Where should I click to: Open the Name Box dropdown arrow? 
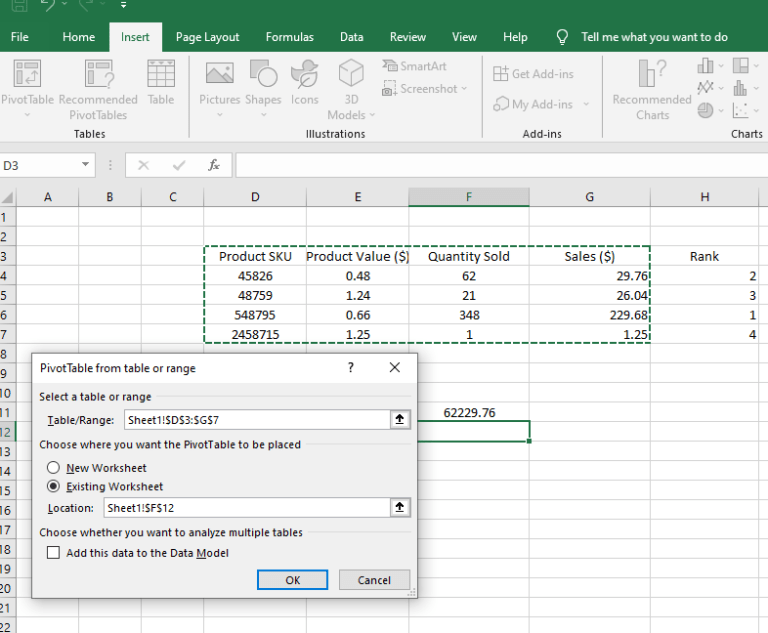coord(85,165)
